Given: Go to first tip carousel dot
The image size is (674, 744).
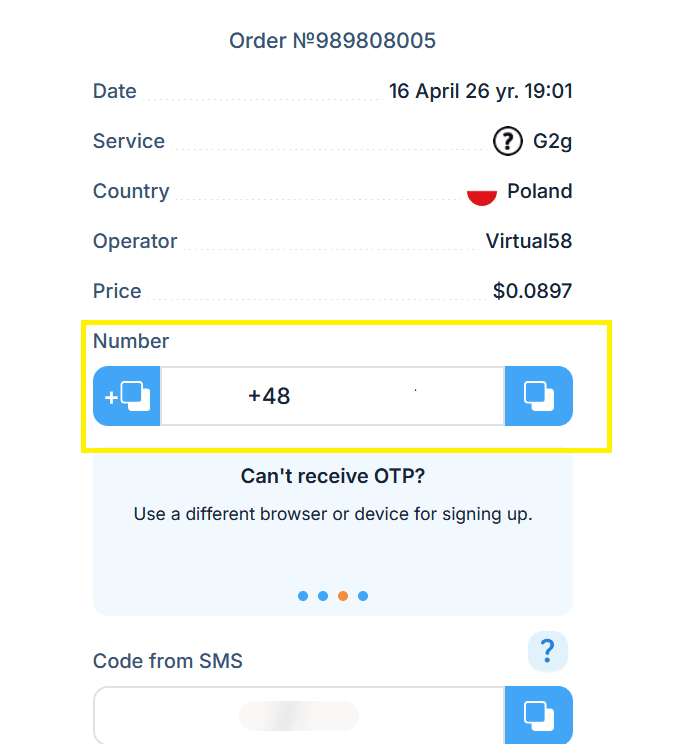Looking at the screenshot, I should point(303,596).
